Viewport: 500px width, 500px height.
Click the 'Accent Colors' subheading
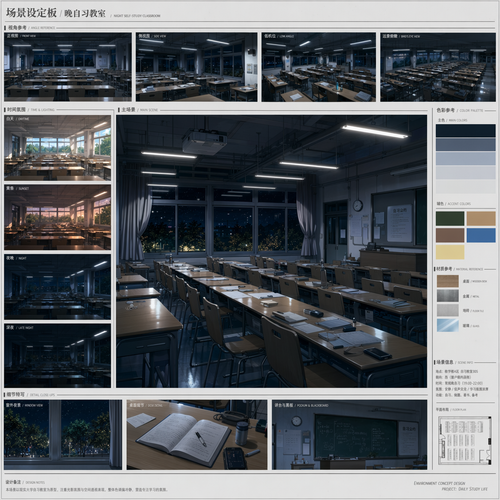coord(459,204)
